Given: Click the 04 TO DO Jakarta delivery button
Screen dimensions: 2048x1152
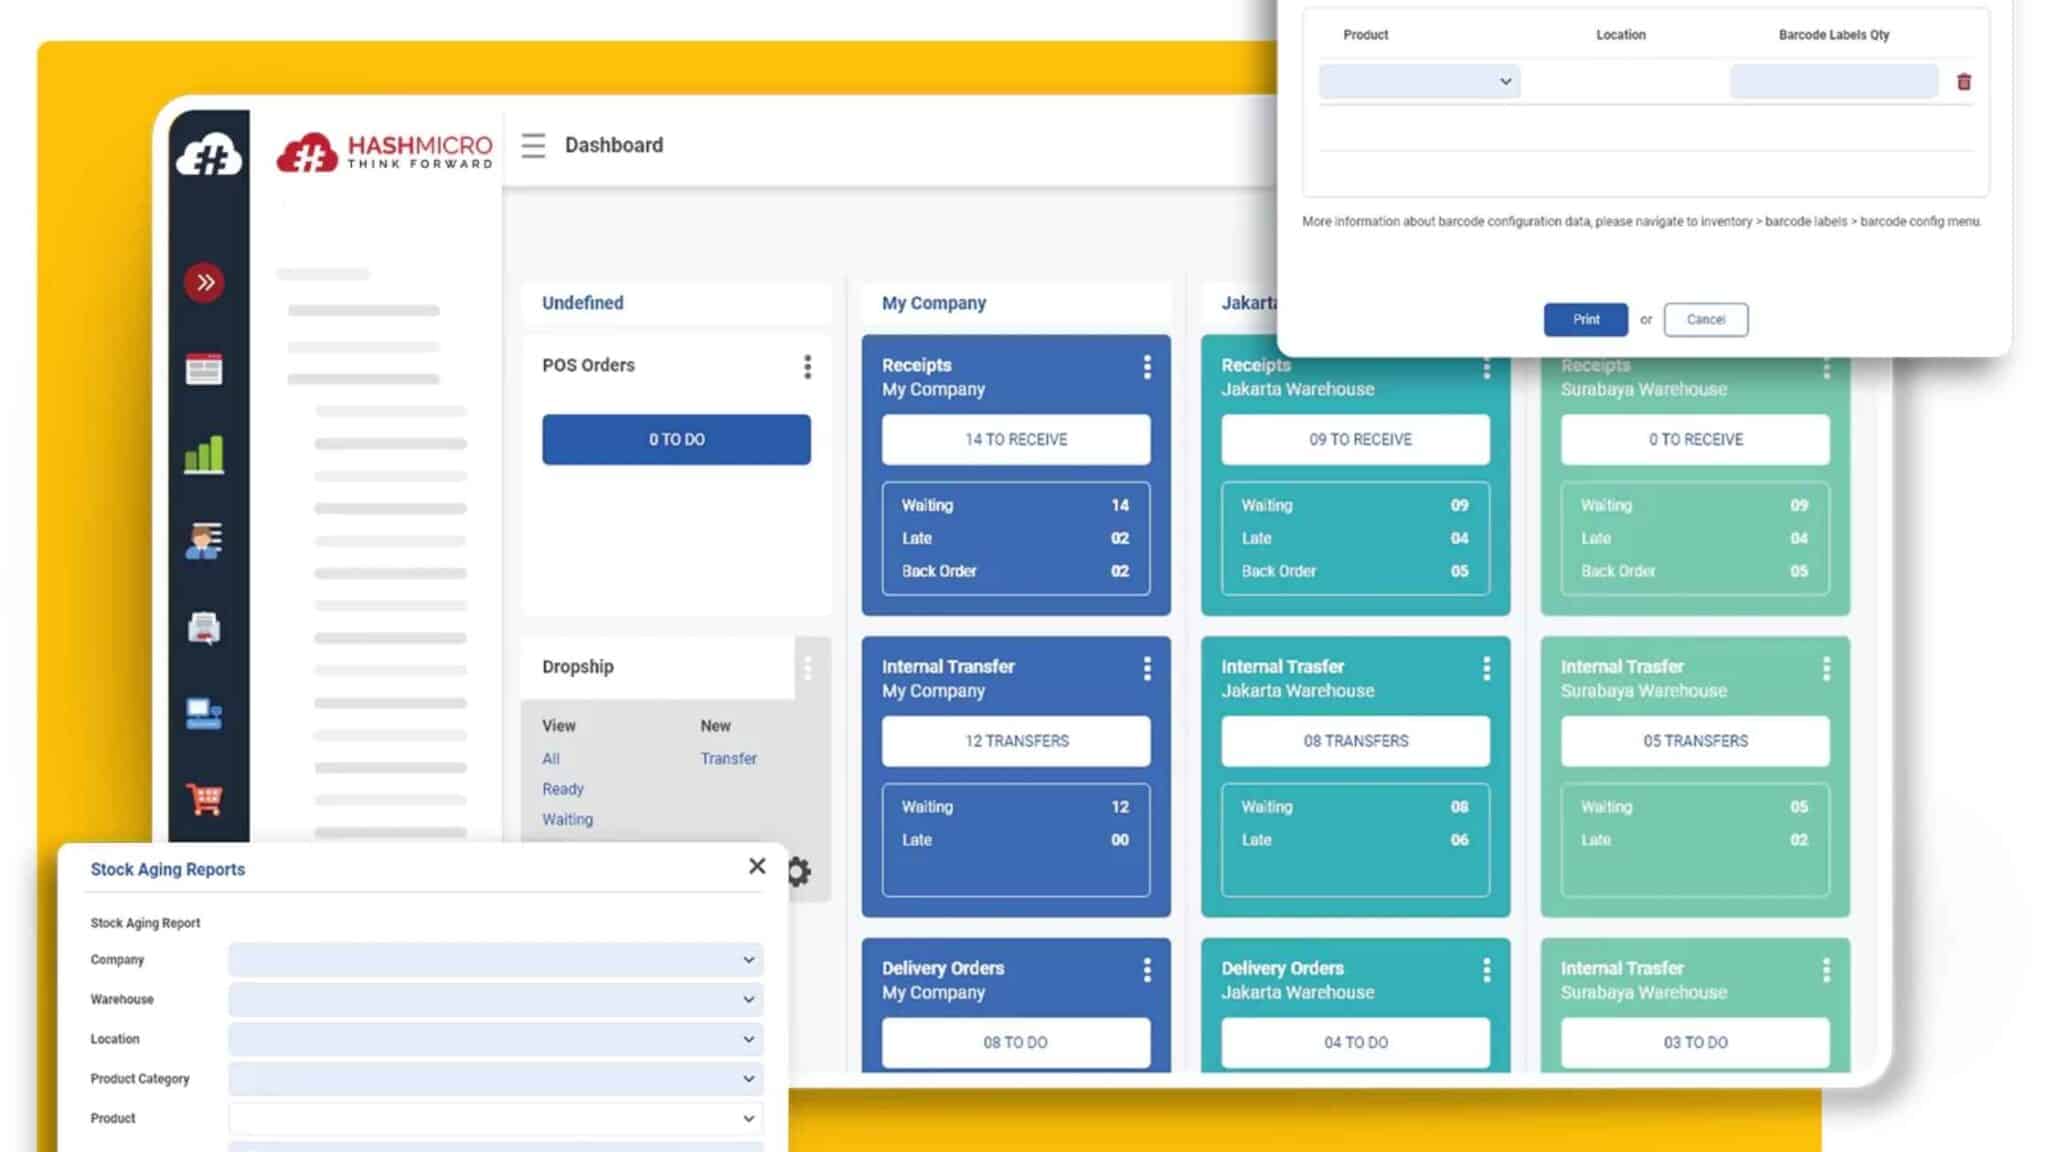Looking at the screenshot, I should 1356,1043.
